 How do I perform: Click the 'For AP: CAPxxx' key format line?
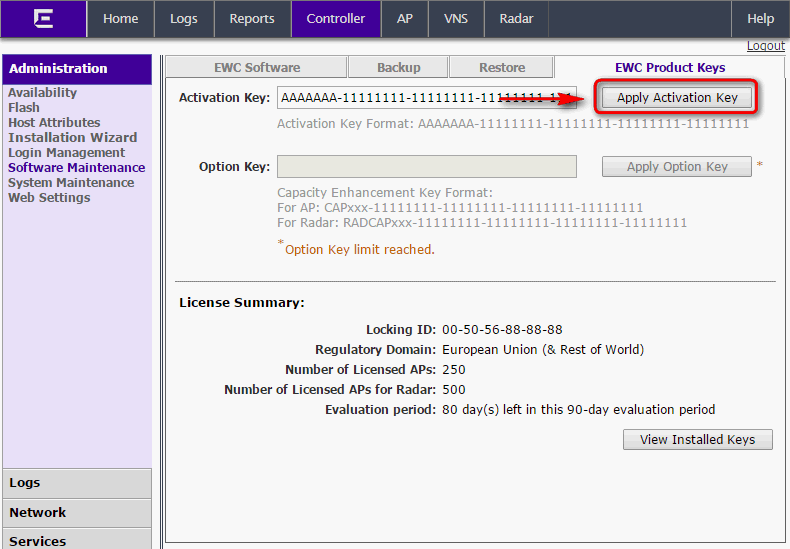pyautogui.click(x=460, y=208)
